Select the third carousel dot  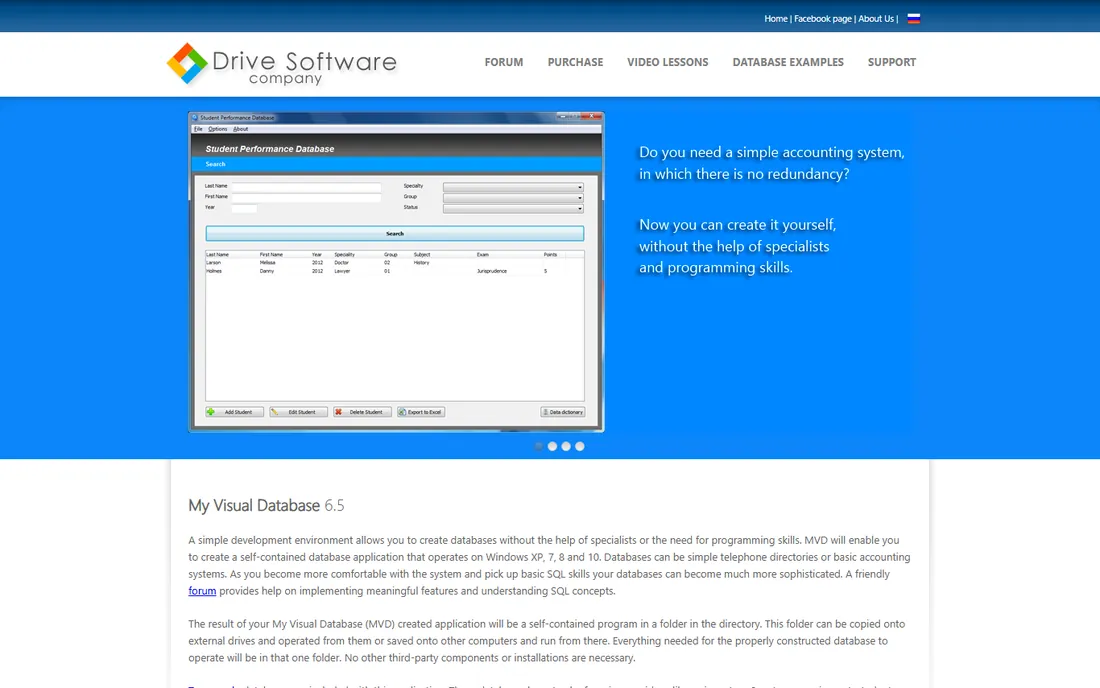coord(566,446)
